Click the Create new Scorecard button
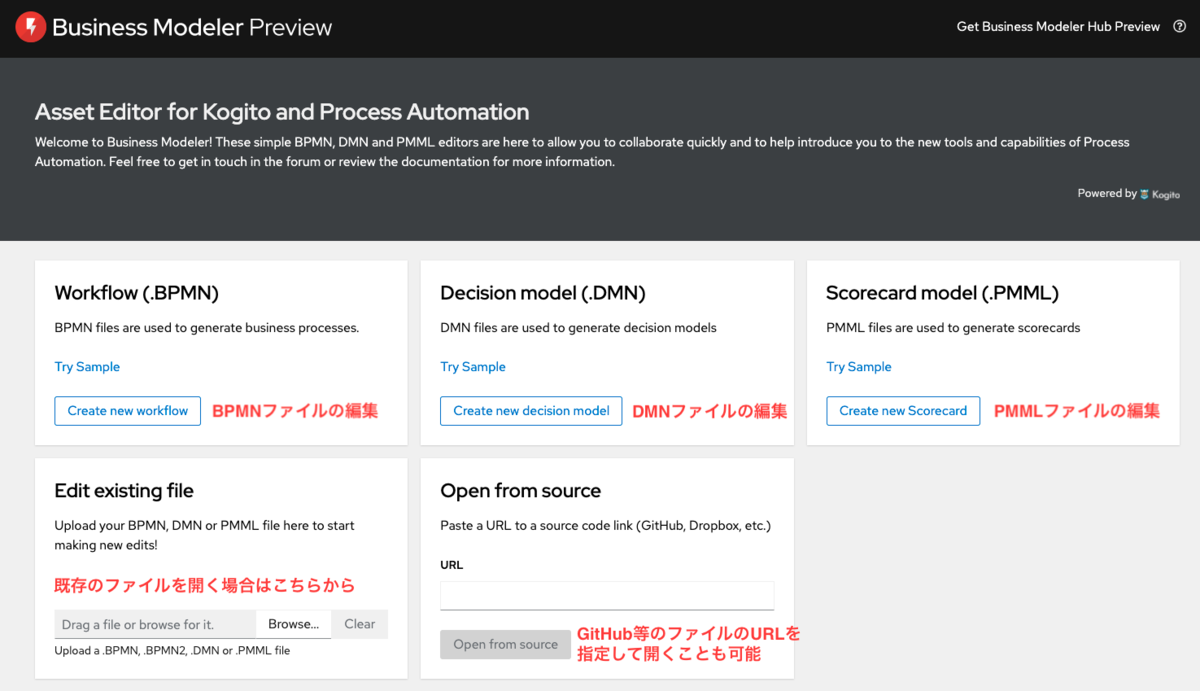Viewport: 1200px width, 691px height. point(903,411)
